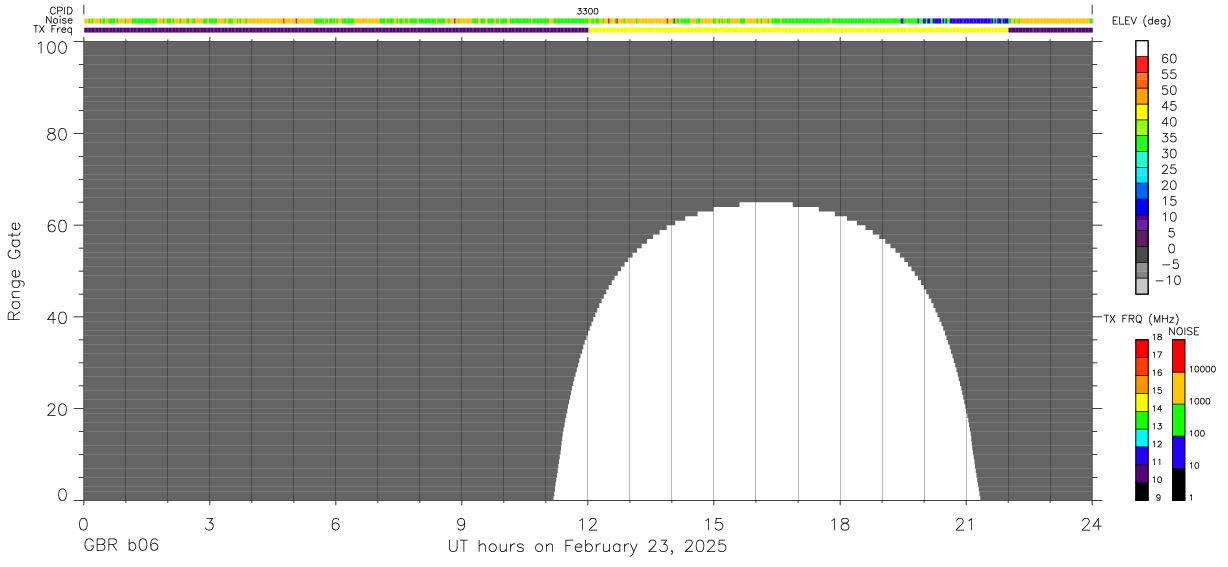Click the '13' label on TX FRQ legend

(1157, 427)
